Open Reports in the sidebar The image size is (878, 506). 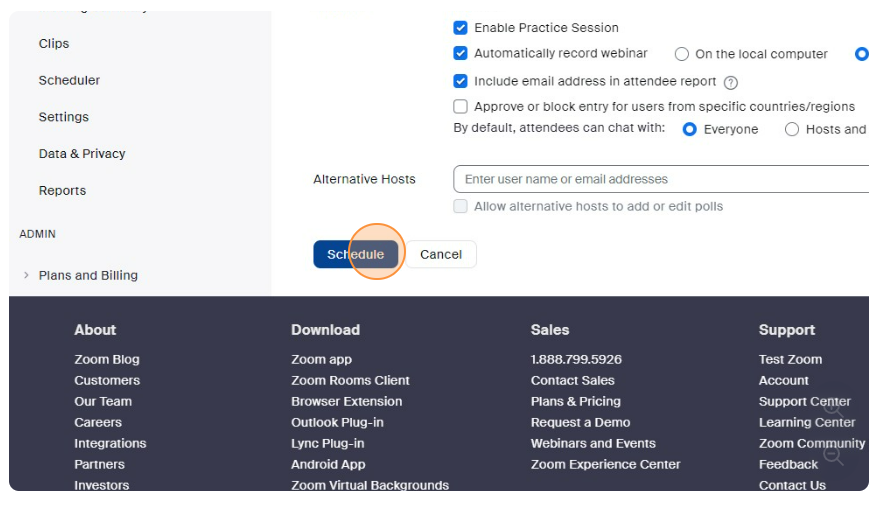62,191
